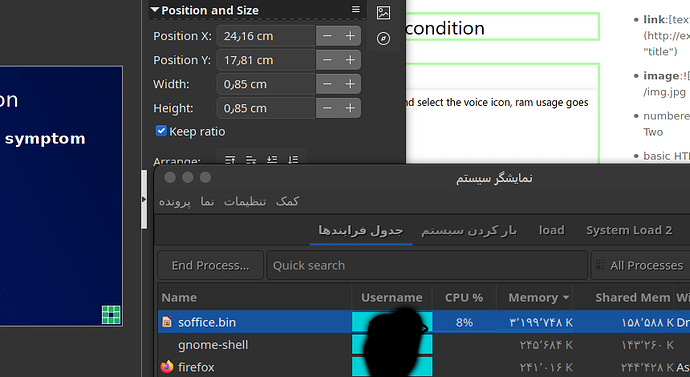This screenshot has width=690, height=377.
Task: Click soffice.bin memory value ۳٬۱۹۹٬۷۴۸ K
Action: pos(541,322)
